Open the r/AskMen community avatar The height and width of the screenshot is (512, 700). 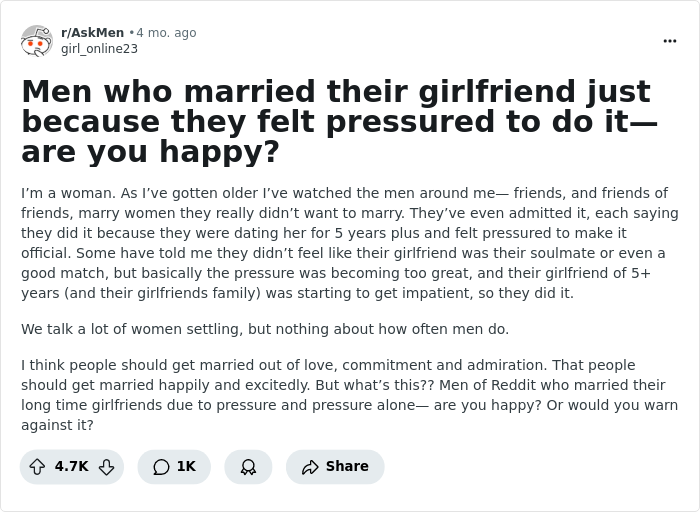click(x=37, y=41)
